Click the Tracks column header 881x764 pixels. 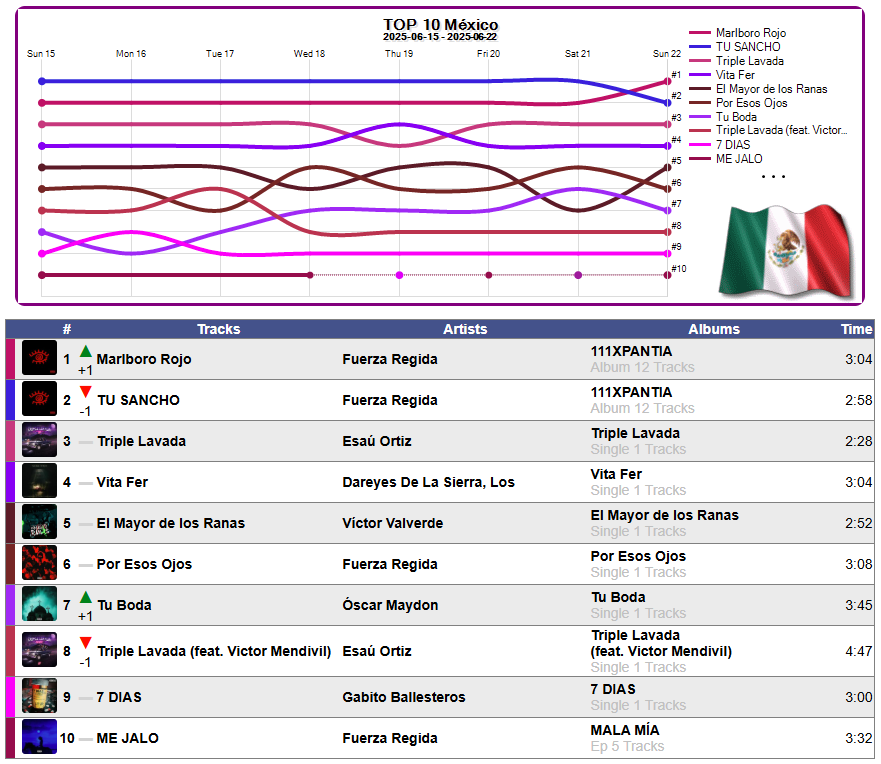coord(219,329)
